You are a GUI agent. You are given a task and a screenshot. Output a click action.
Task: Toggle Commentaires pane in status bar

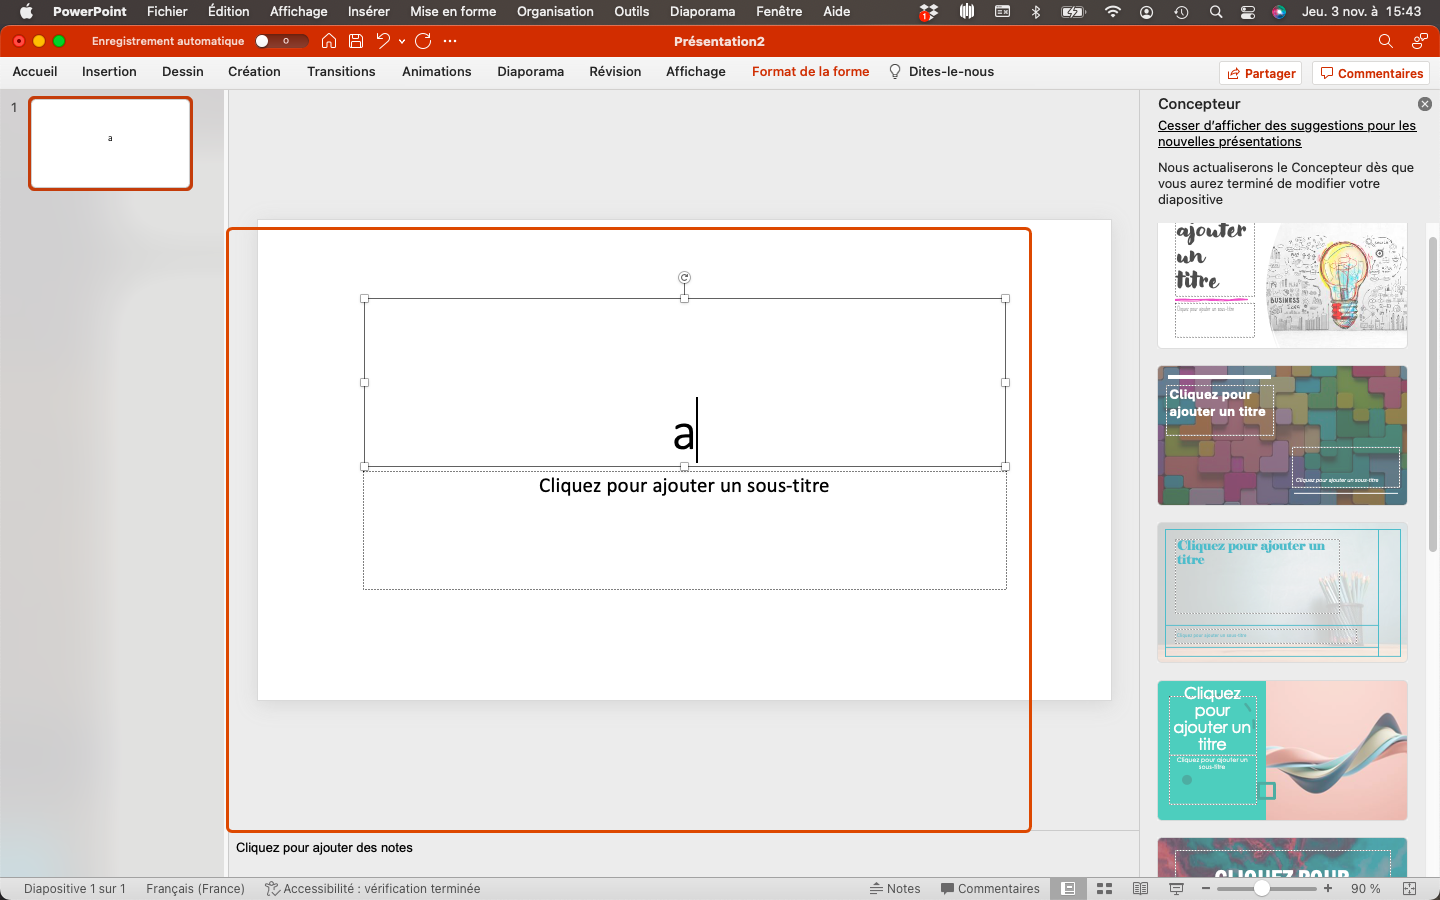(x=990, y=888)
